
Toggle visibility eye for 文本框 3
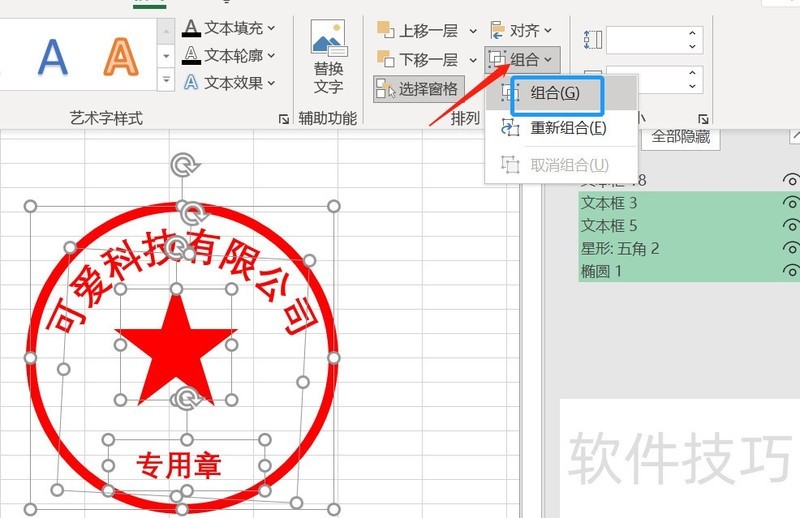(791, 203)
